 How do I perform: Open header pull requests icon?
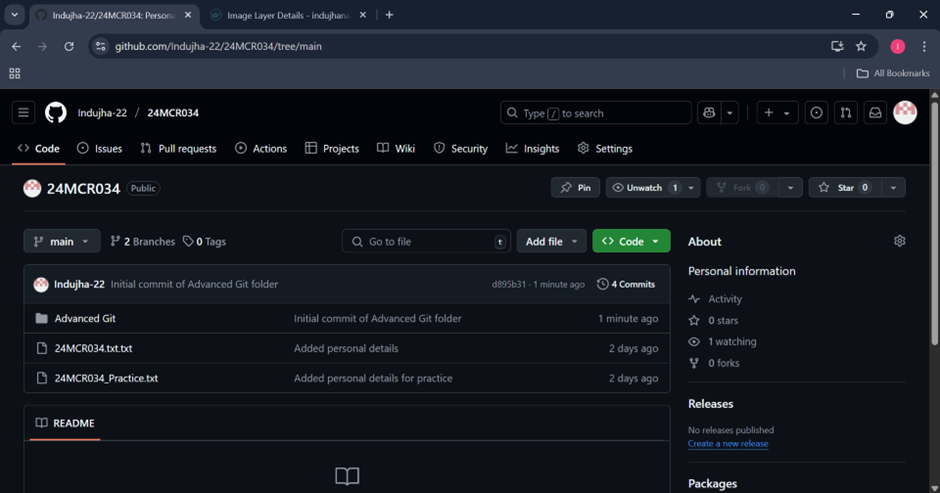click(845, 113)
